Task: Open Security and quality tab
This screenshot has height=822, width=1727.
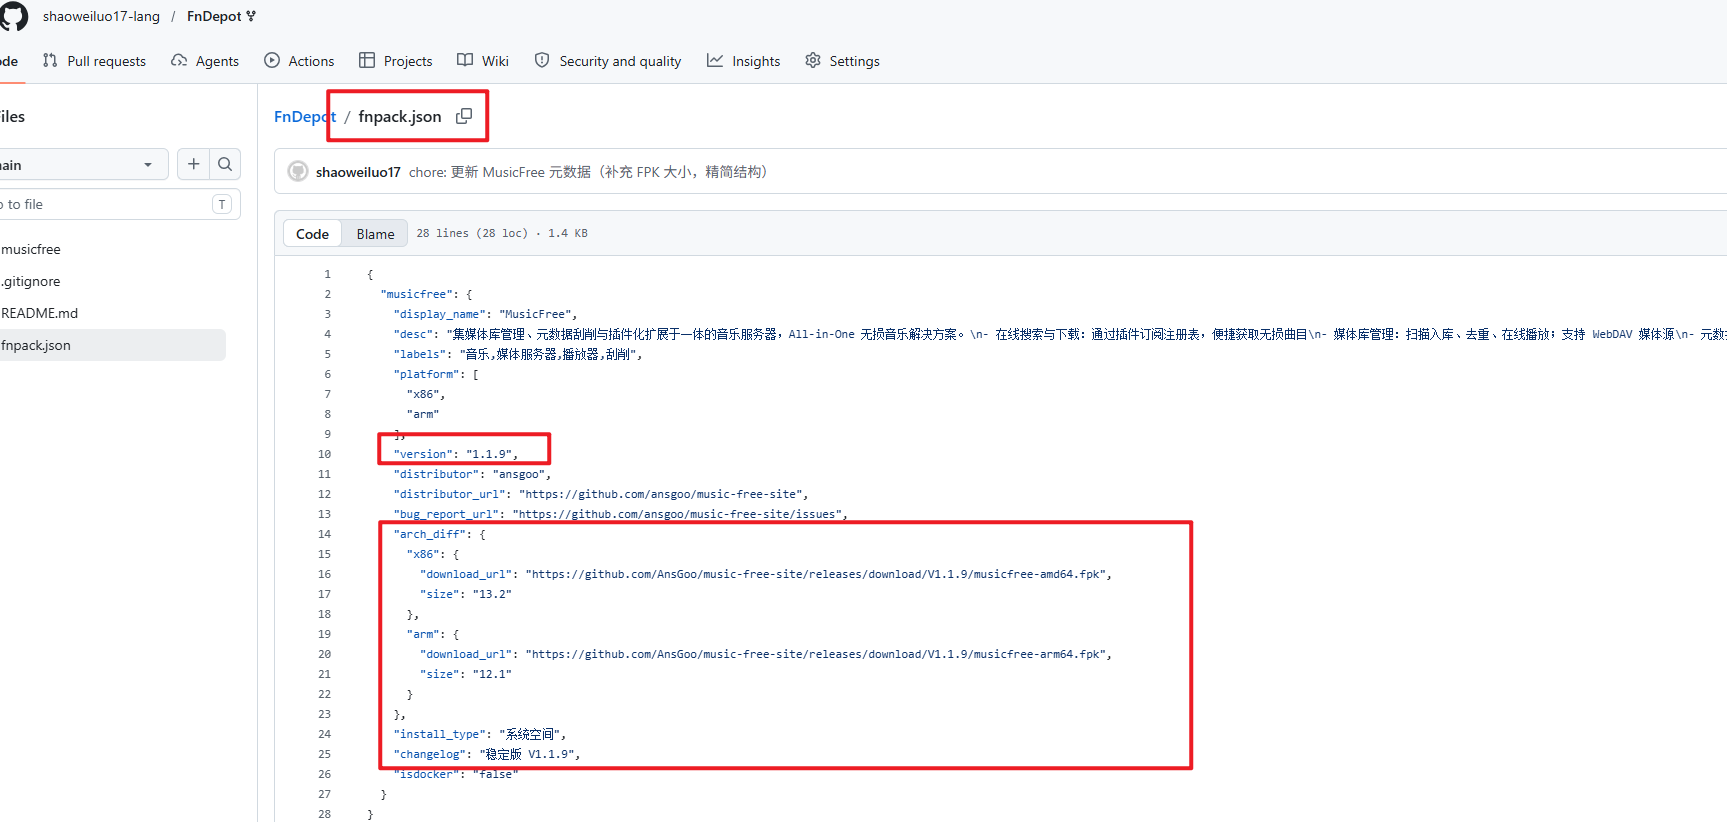Action: [x=608, y=61]
